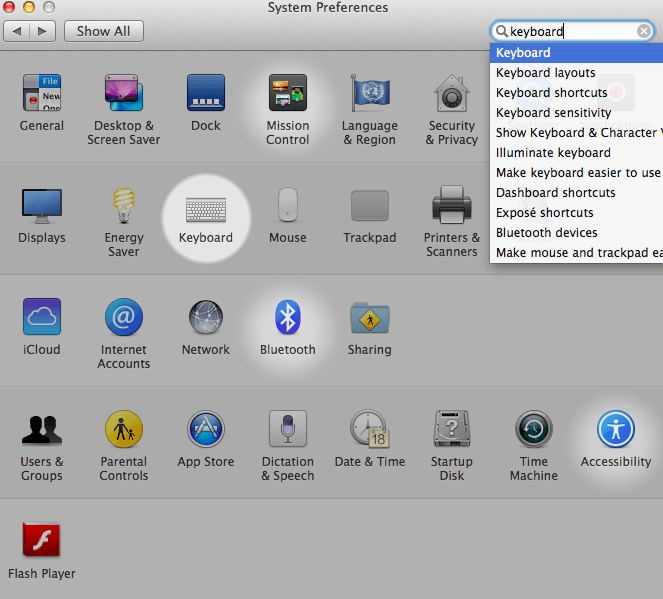Click the search magnifying glass icon
663x599 pixels.
tap(501, 31)
